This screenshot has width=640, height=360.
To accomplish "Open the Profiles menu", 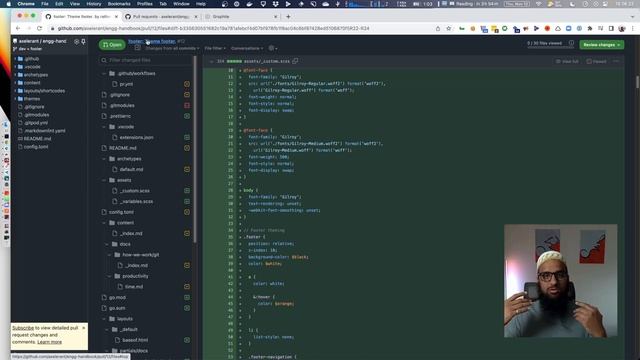I will pos(144,4).
